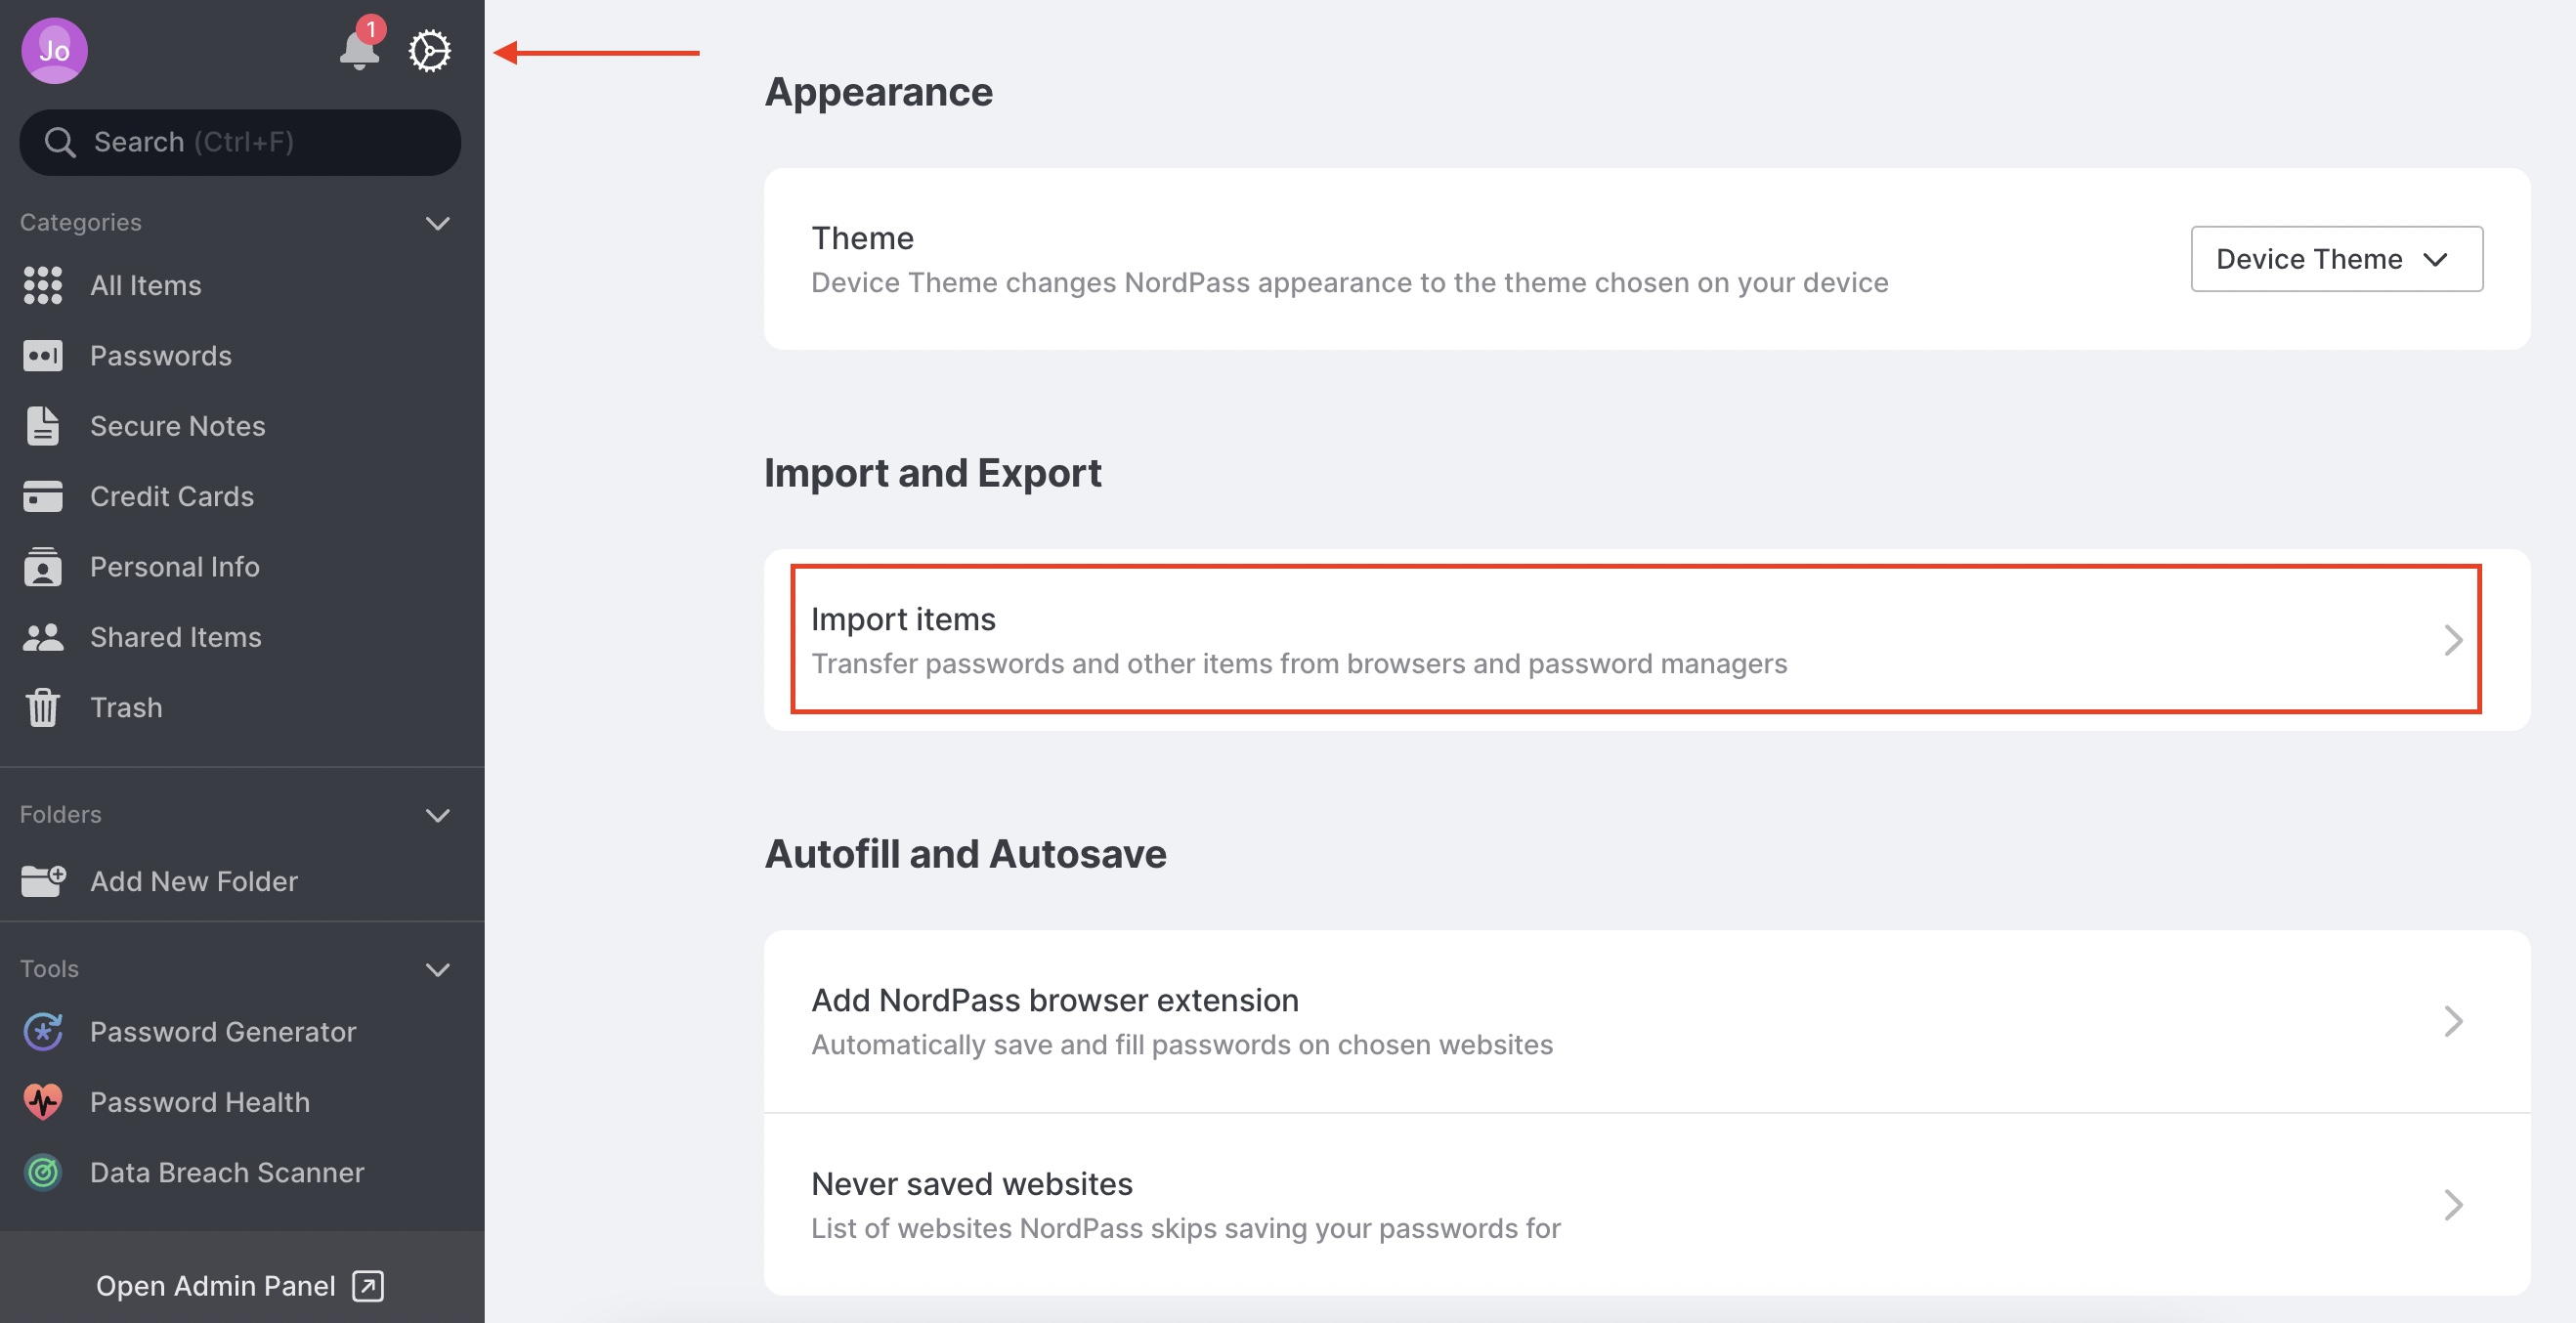Open the Device Theme dropdown
The height and width of the screenshot is (1323, 2576).
coord(2336,259)
